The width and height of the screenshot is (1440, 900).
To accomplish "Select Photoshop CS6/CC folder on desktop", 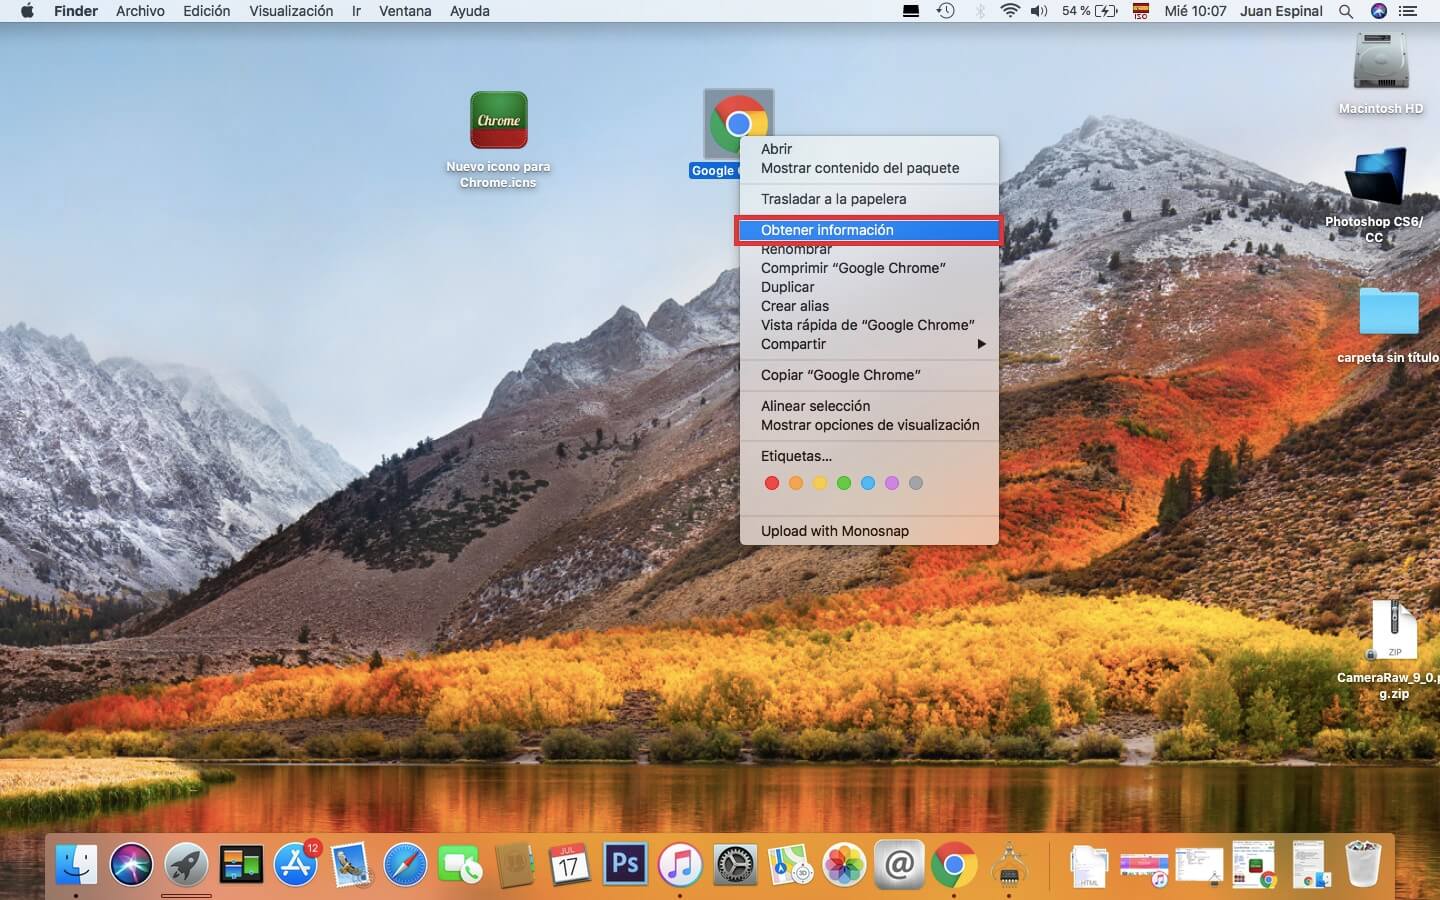I will point(1376,178).
